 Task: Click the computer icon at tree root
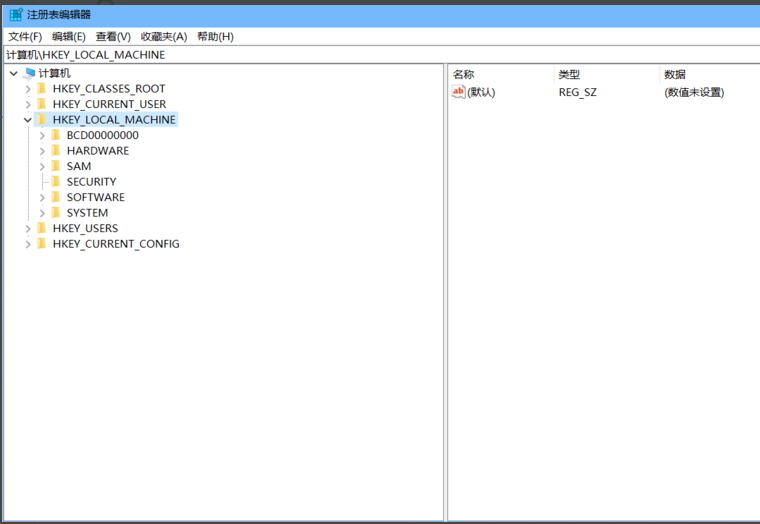coord(29,73)
